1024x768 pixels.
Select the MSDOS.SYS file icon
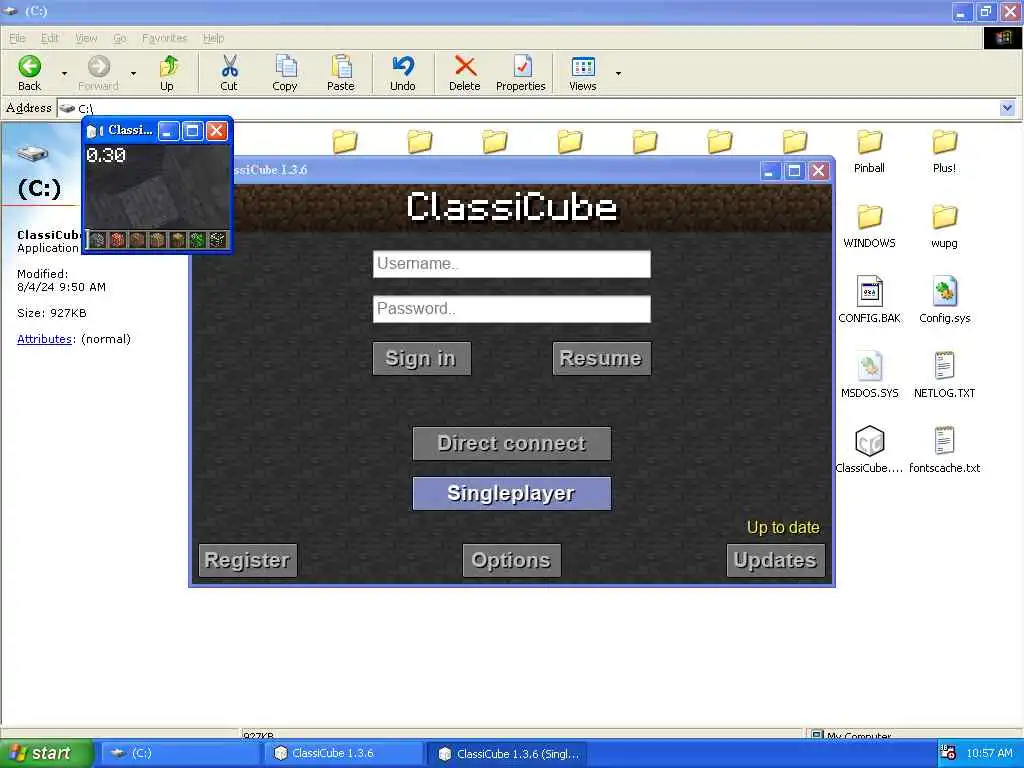[x=869, y=366]
